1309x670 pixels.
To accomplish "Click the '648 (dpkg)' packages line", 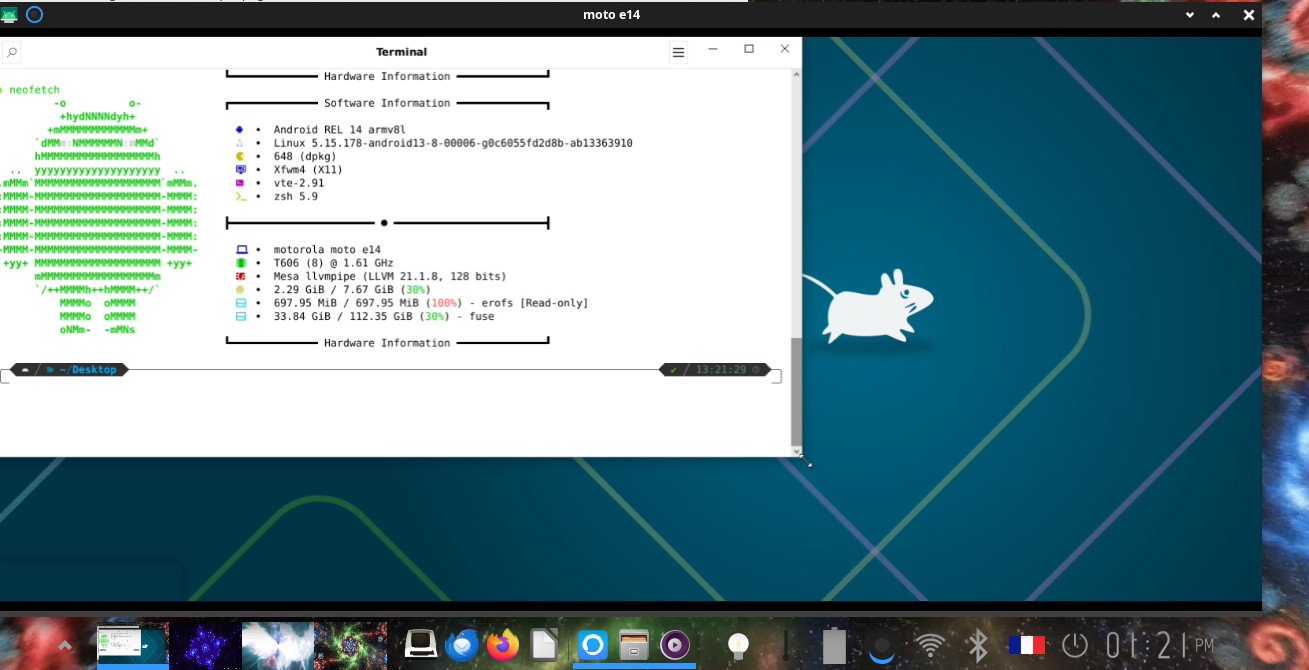I will pyautogui.click(x=304, y=156).
